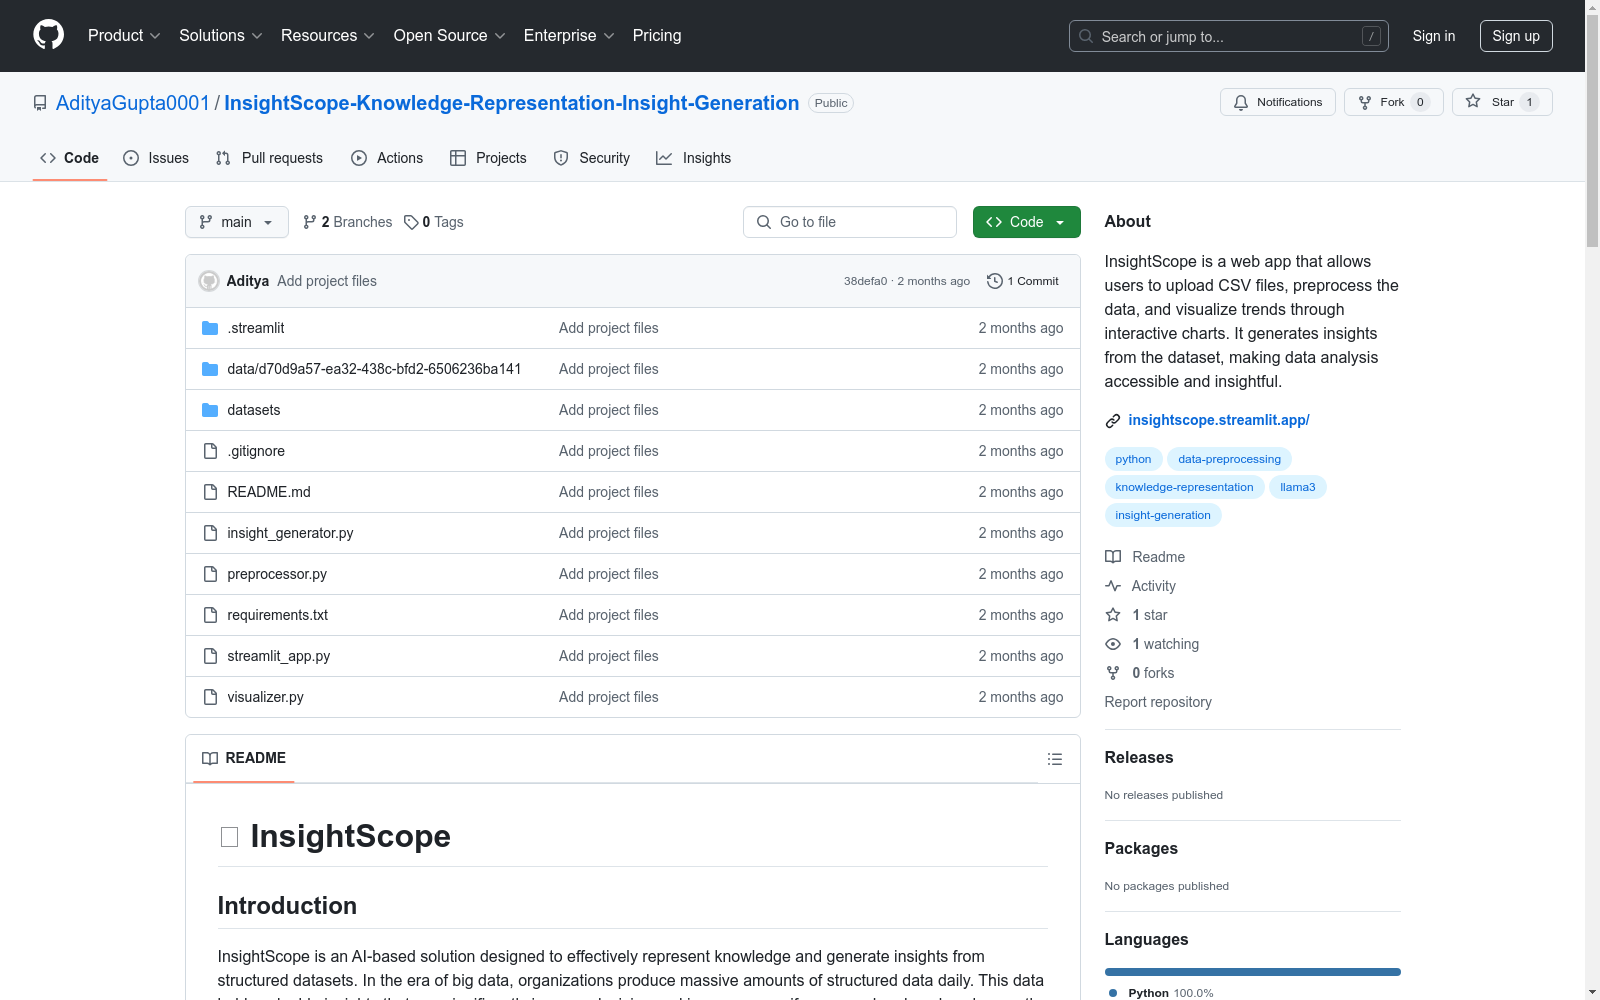Open the main branch selector dropdown
1600x1000 pixels.
[x=237, y=222]
